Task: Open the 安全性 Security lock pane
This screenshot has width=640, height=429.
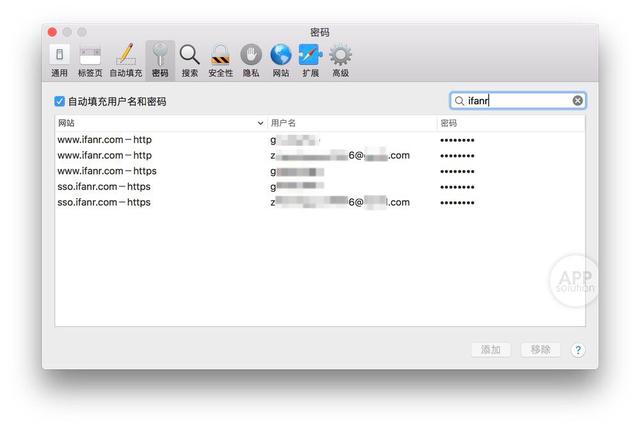Action: [220, 61]
